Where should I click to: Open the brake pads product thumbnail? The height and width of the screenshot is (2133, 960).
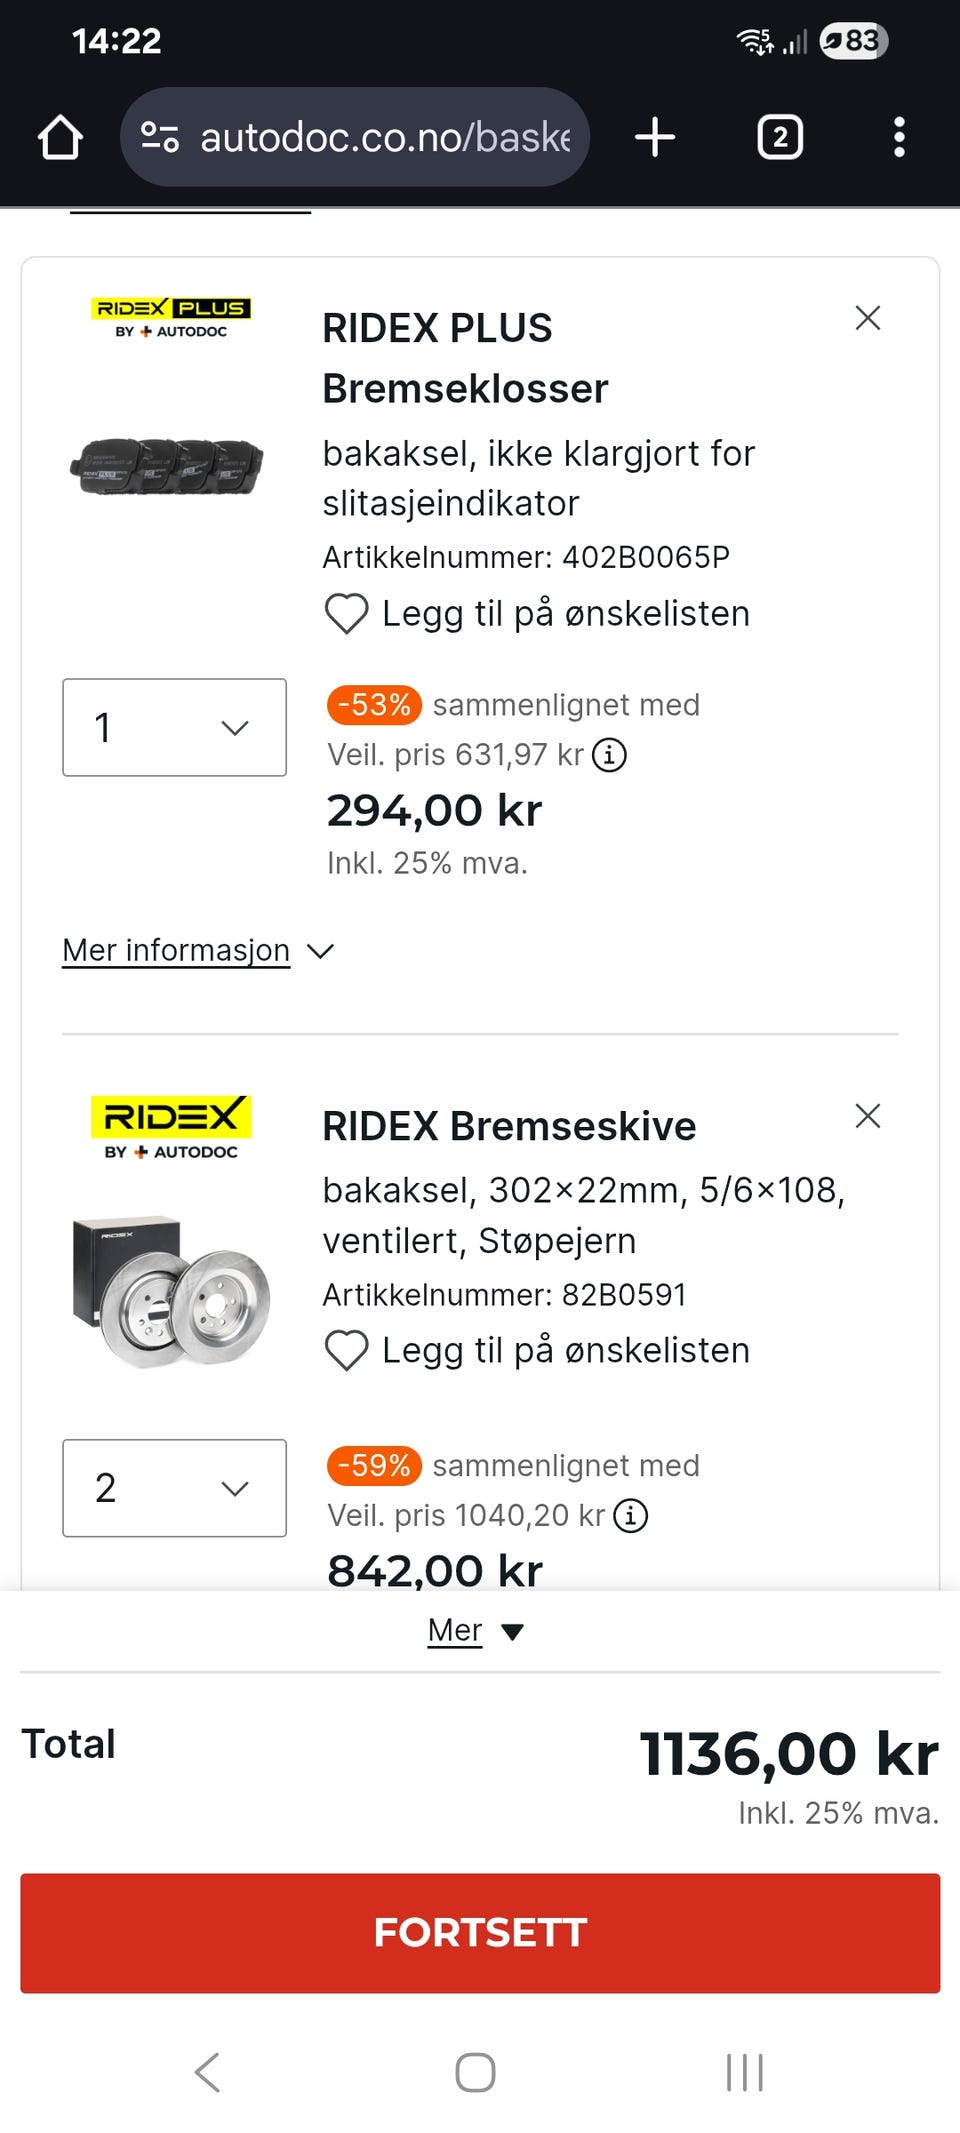[168, 466]
